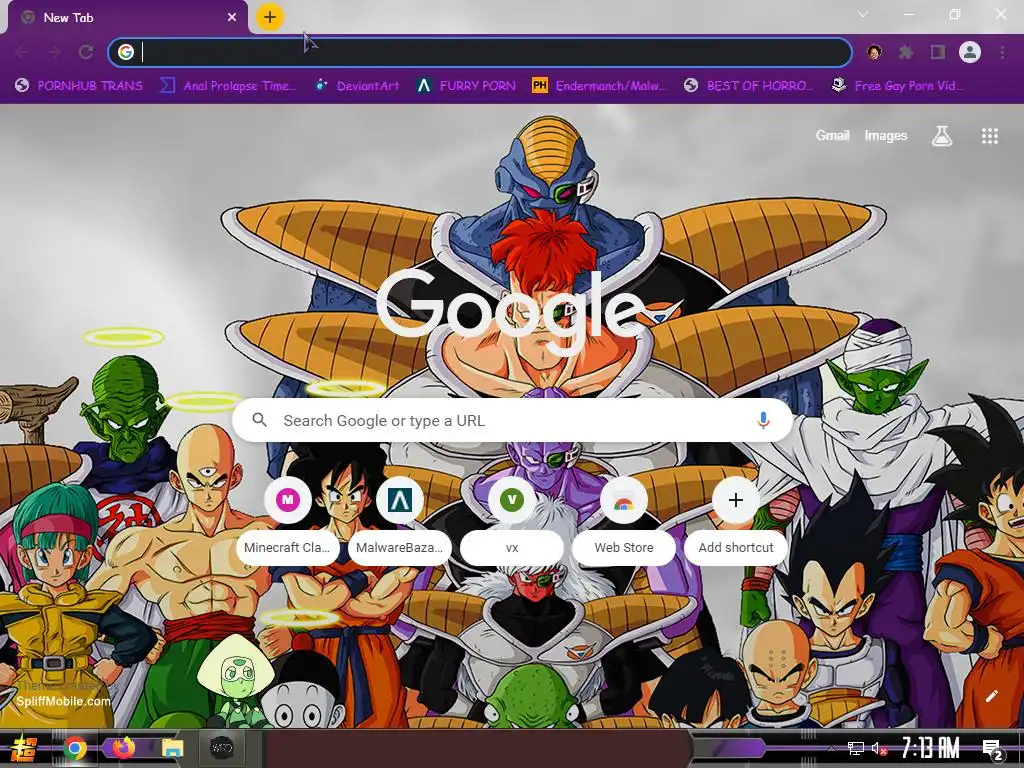Open the Google apps grid
1024x768 pixels.
click(x=989, y=136)
